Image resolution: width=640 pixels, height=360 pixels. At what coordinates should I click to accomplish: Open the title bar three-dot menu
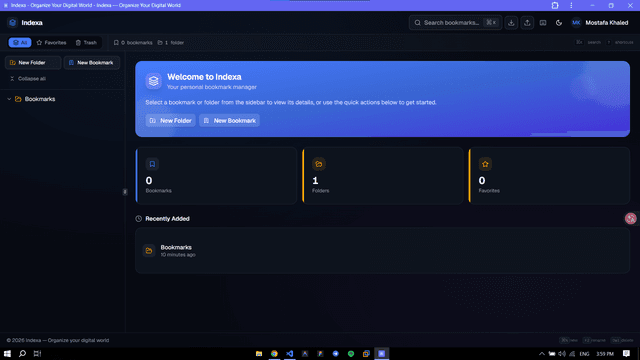pos(571,5)
